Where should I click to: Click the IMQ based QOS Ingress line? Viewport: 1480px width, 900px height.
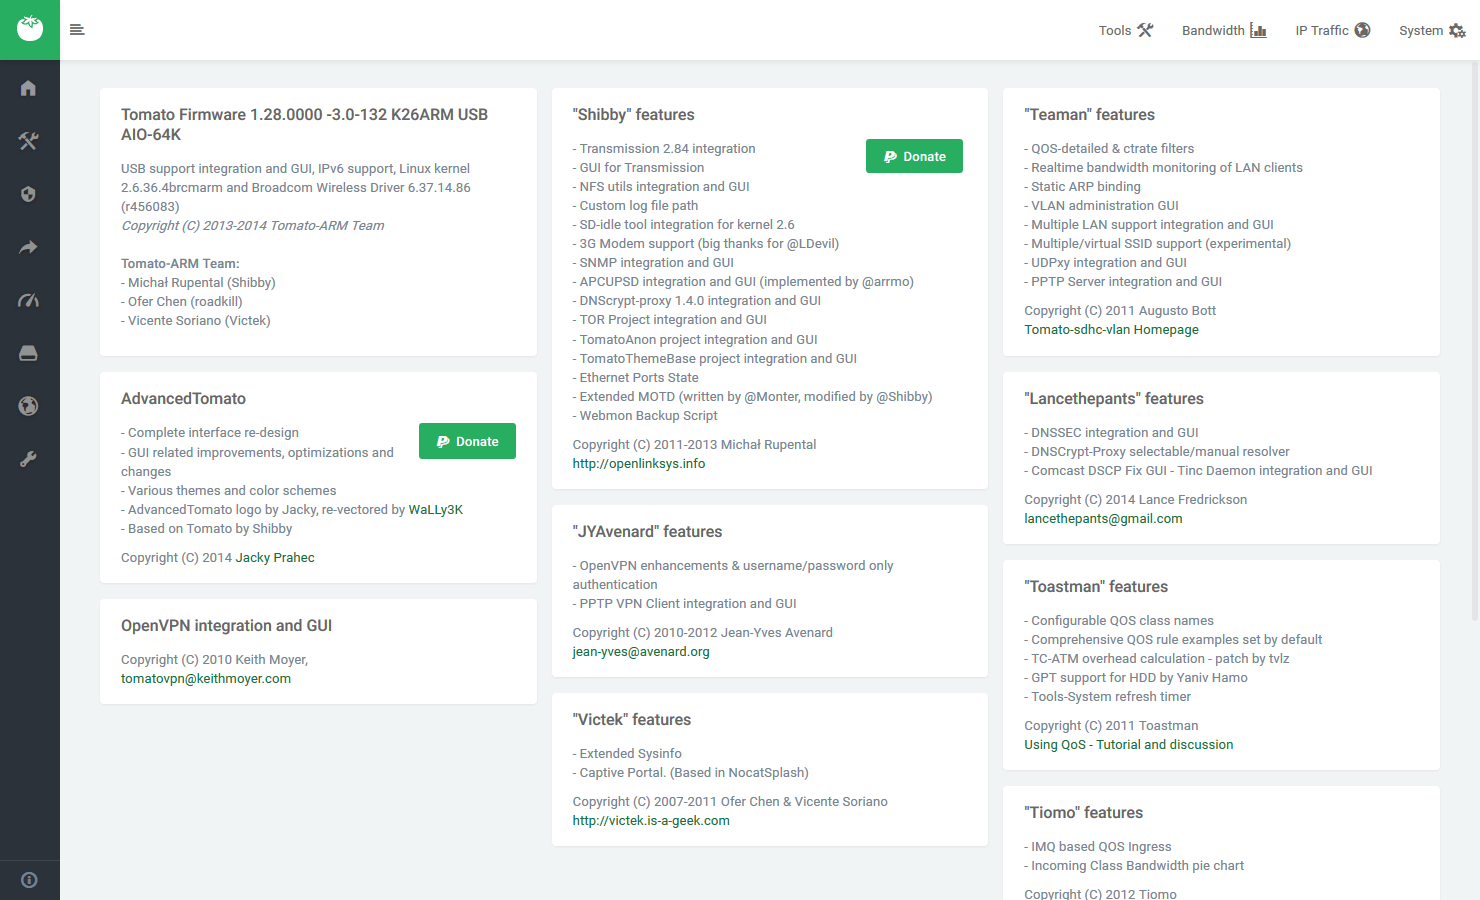click(1097, 847)
